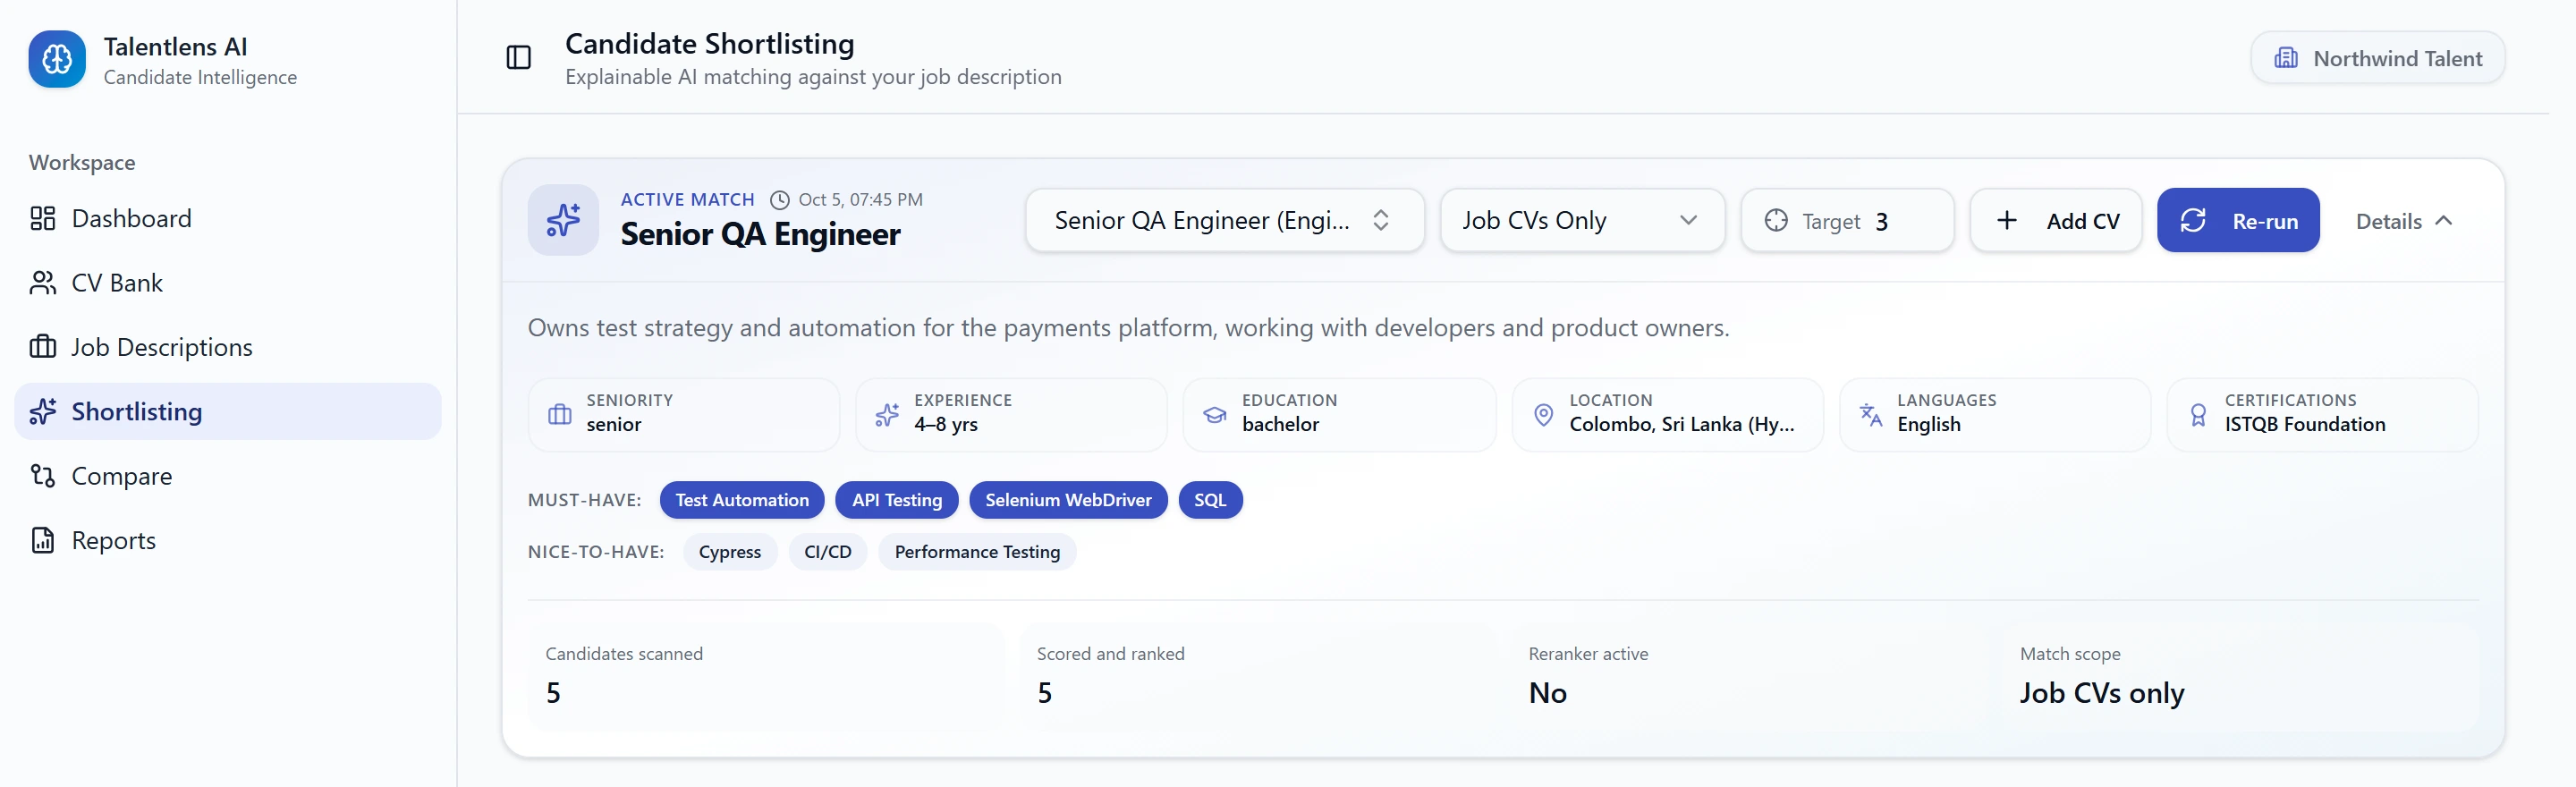
Task: Click the Experience sparkles icon
Action: point(887,414)
